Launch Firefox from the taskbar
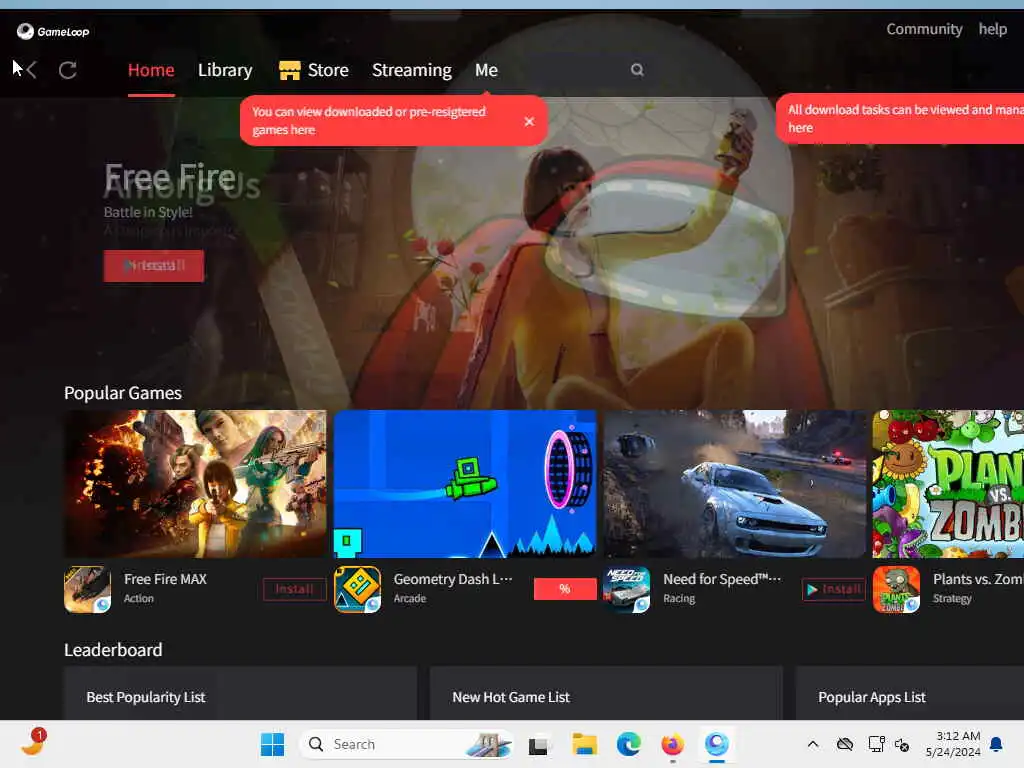The image size is (1024, 768). [x=672, y=744]
